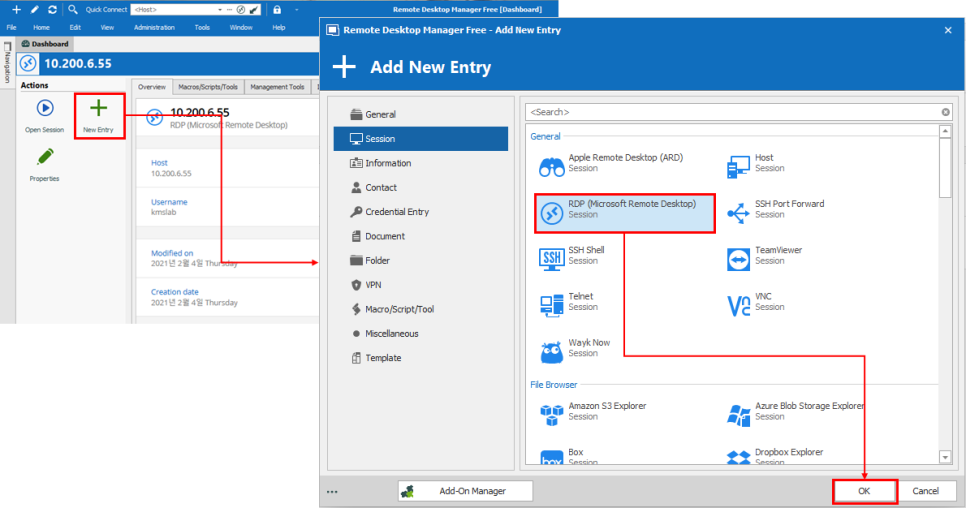The width and height of the screenshot is (966, 508).
Task: Click the green New Entry plus icon
Action: [x=99, y=108]
